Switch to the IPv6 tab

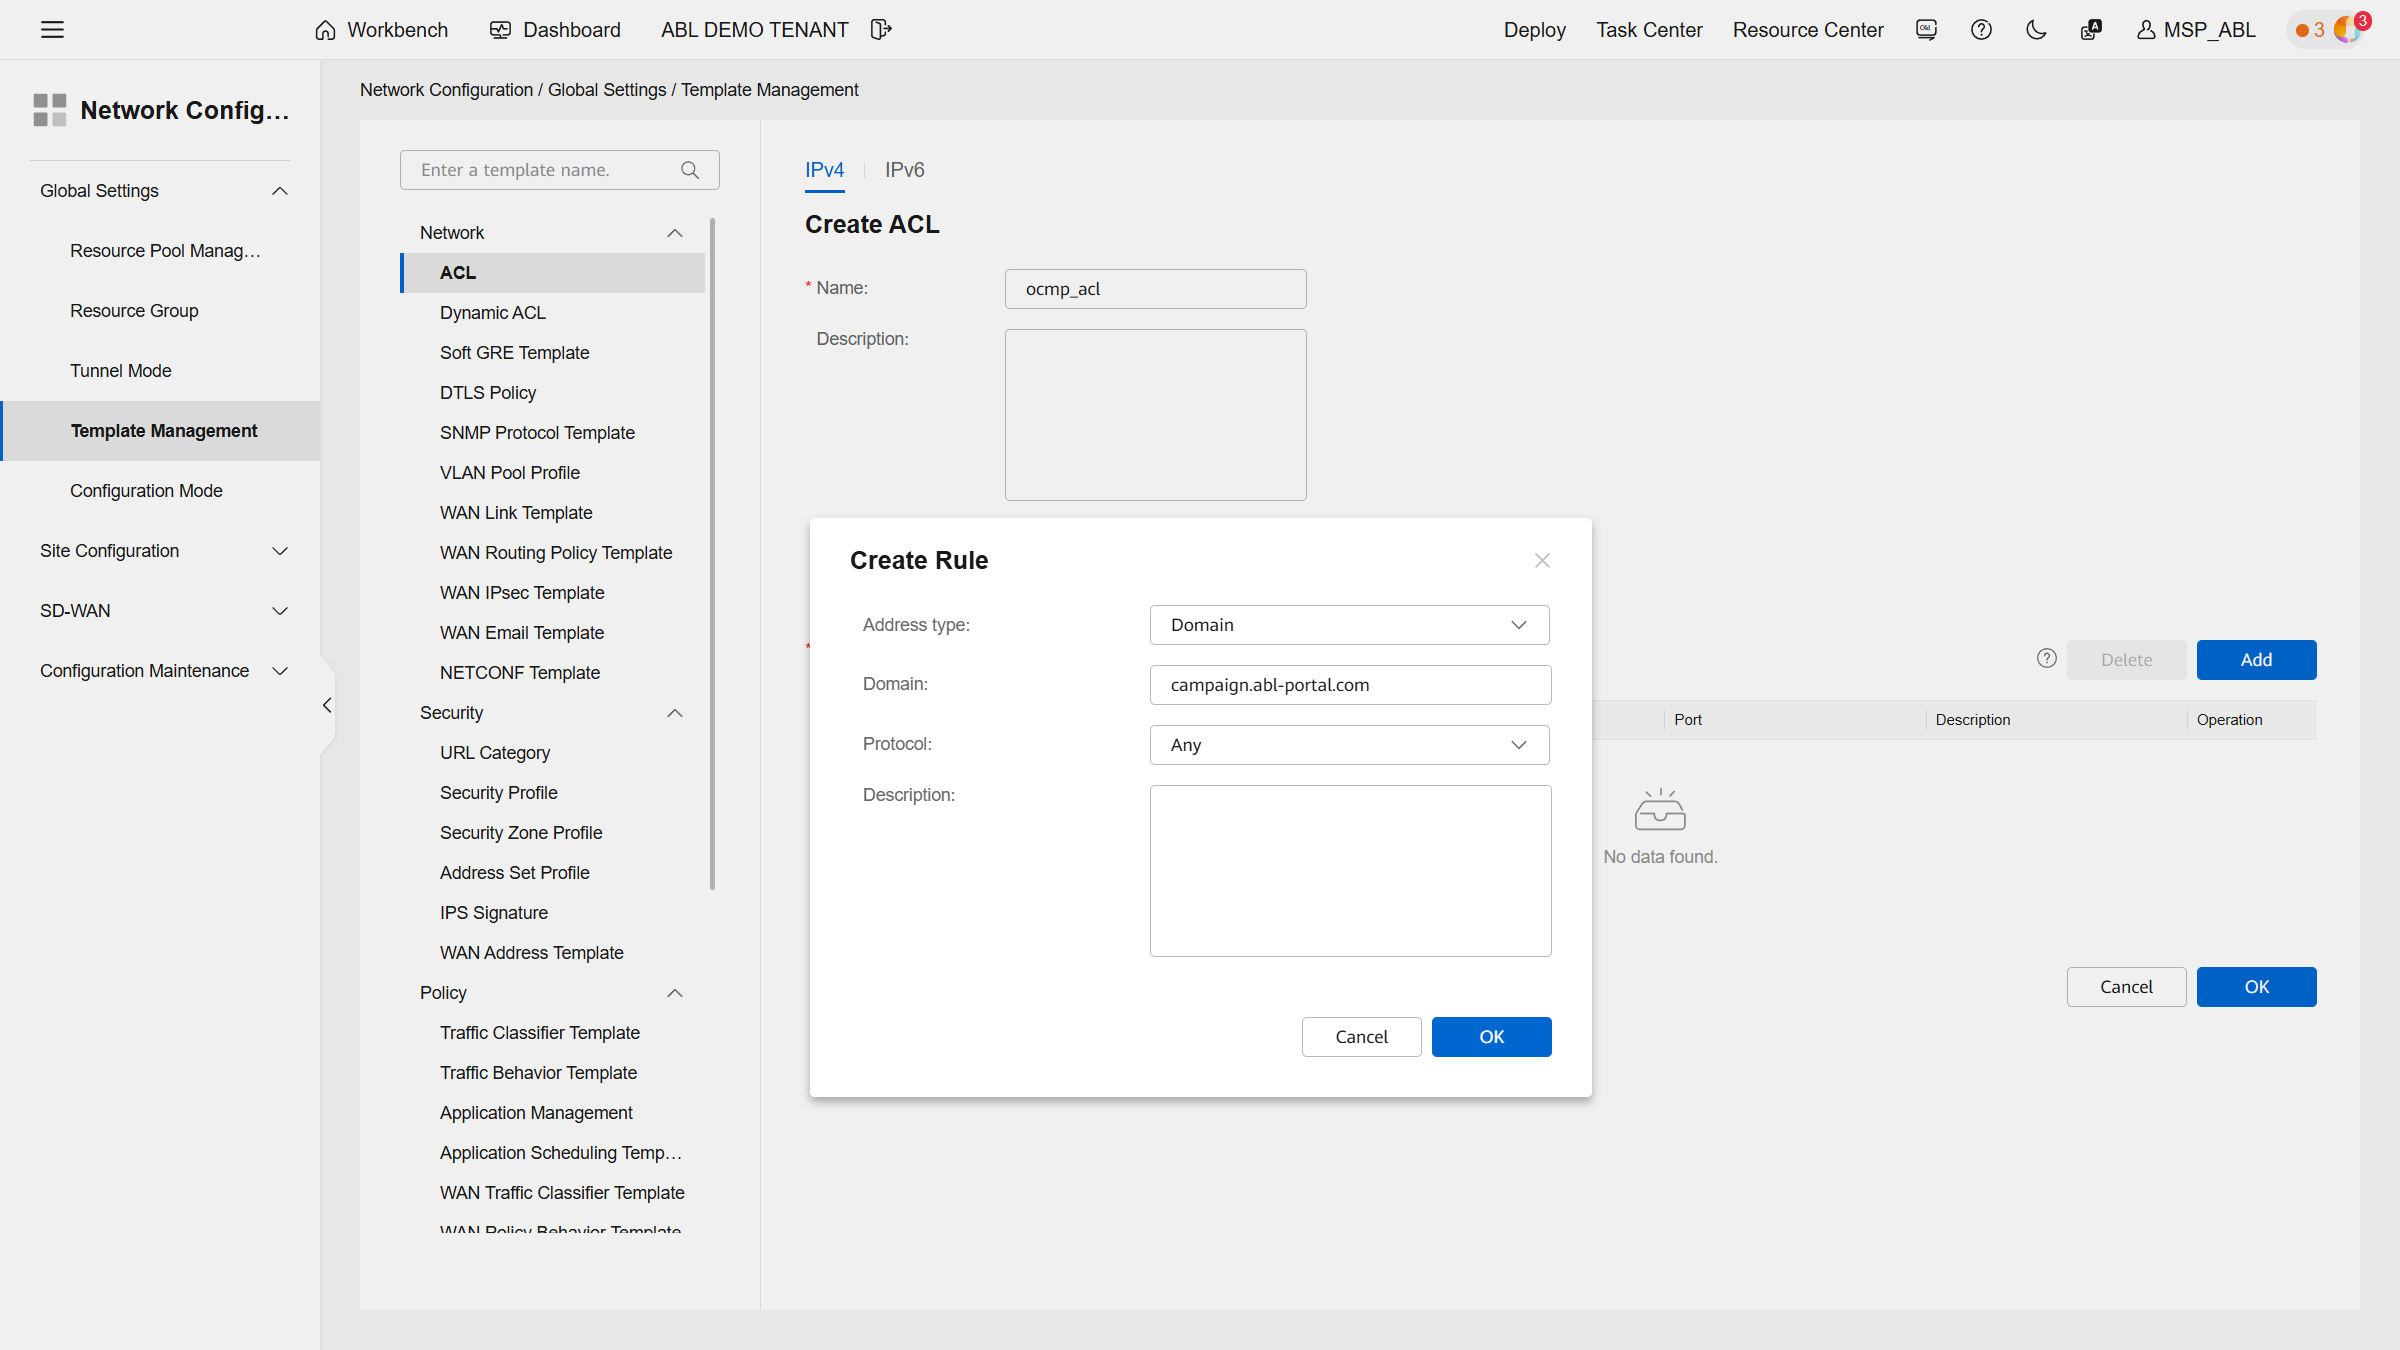[904, 170]
